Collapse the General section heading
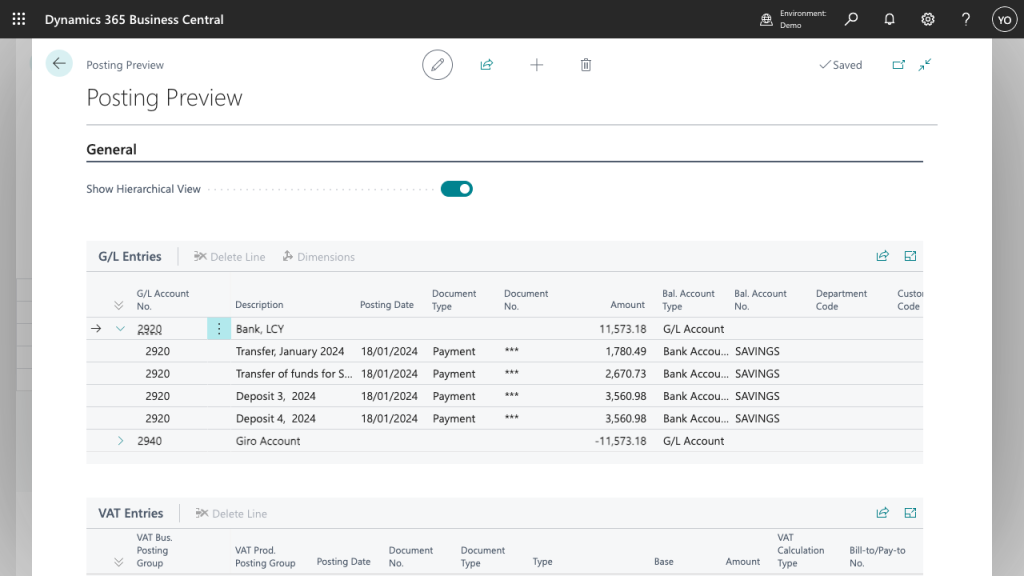 [x=112, y=150]
